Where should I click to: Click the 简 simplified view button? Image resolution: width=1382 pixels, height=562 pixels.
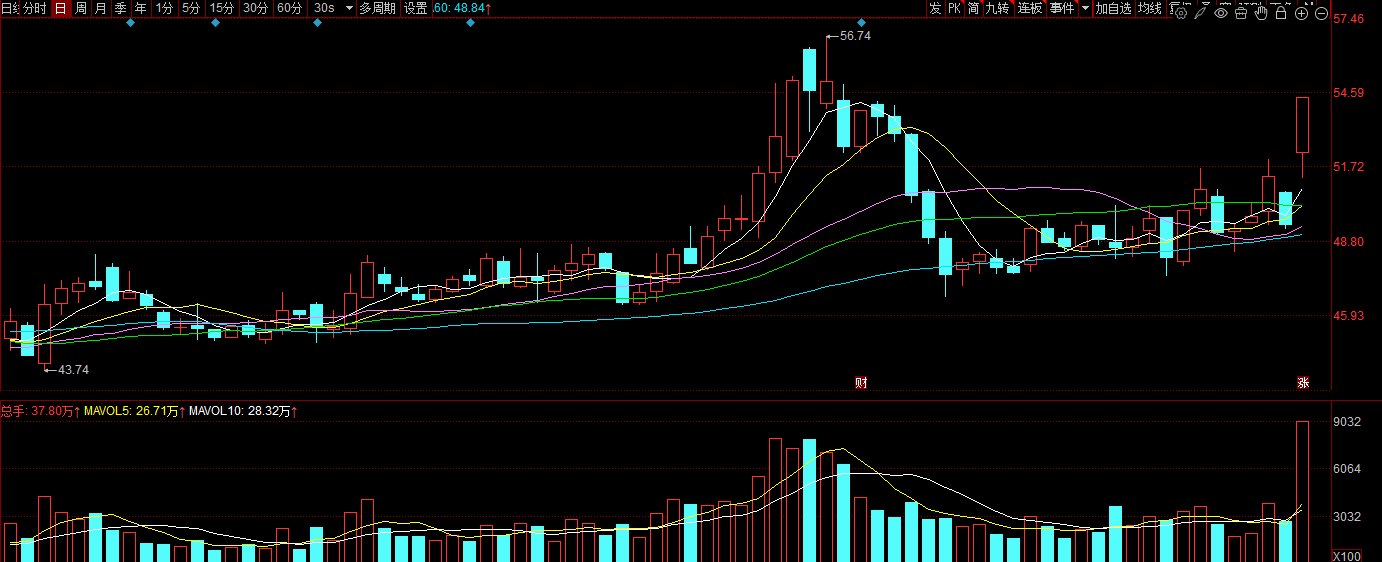pos(973,8)
